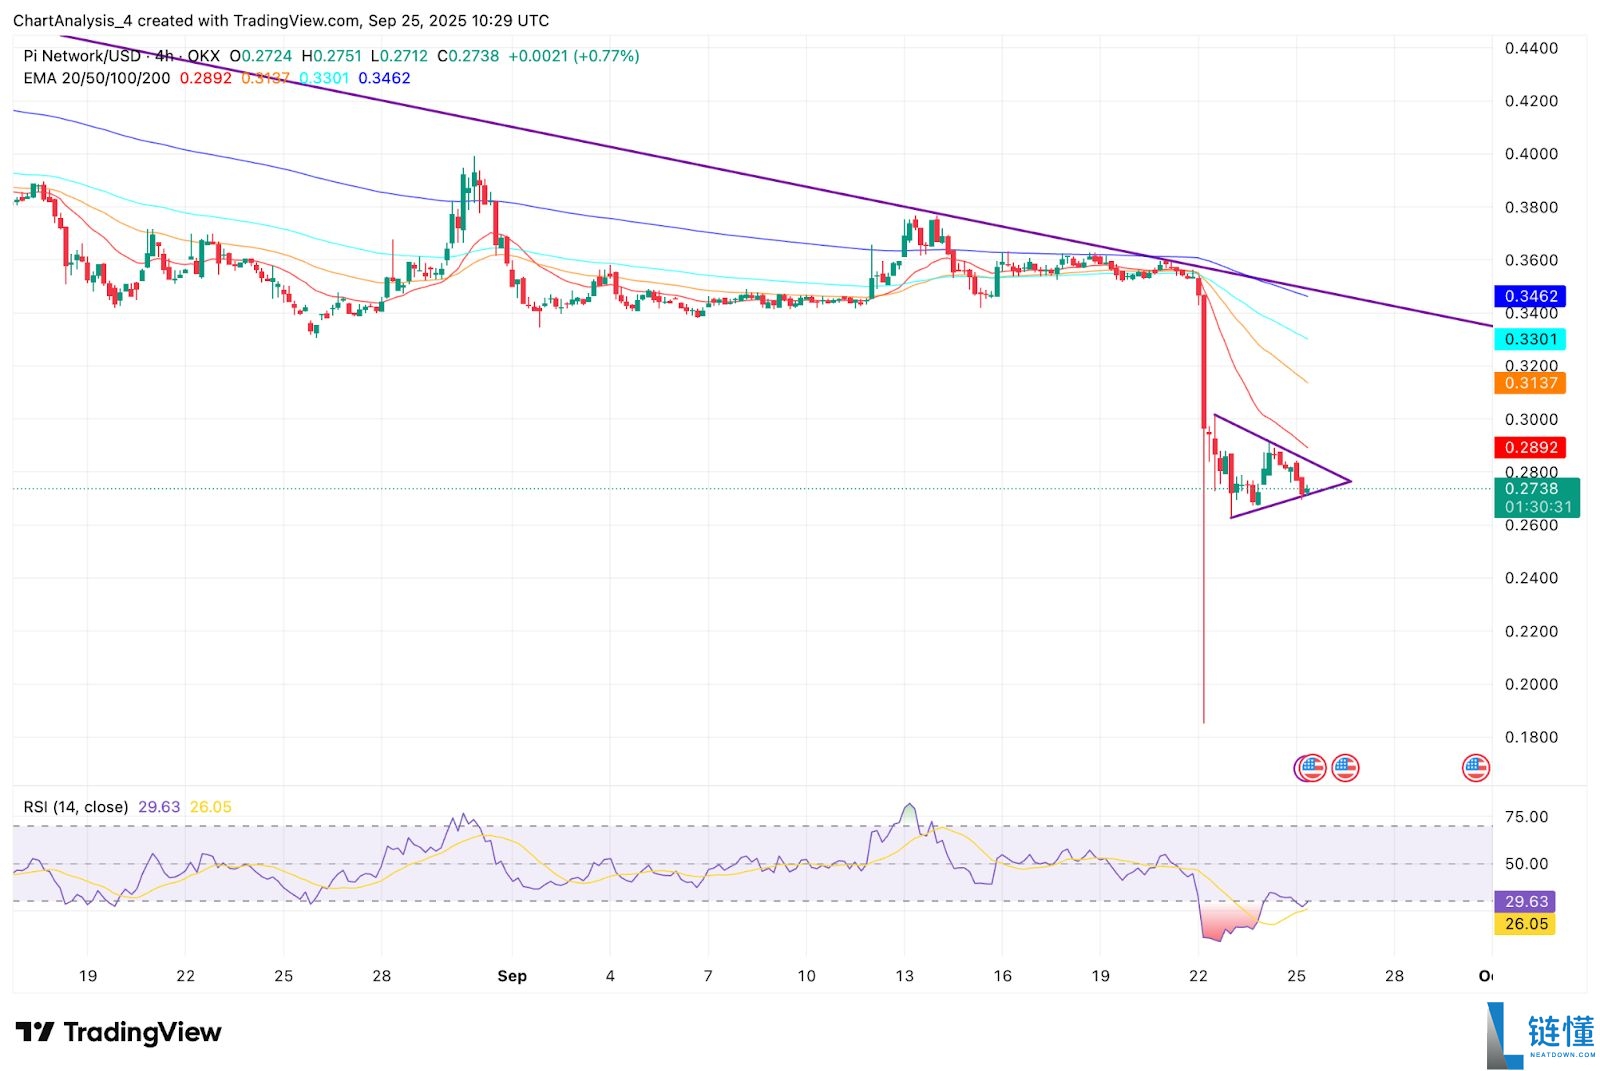
Task: Open the Pi Network/USD symbol title
Action: pos(82,56)
